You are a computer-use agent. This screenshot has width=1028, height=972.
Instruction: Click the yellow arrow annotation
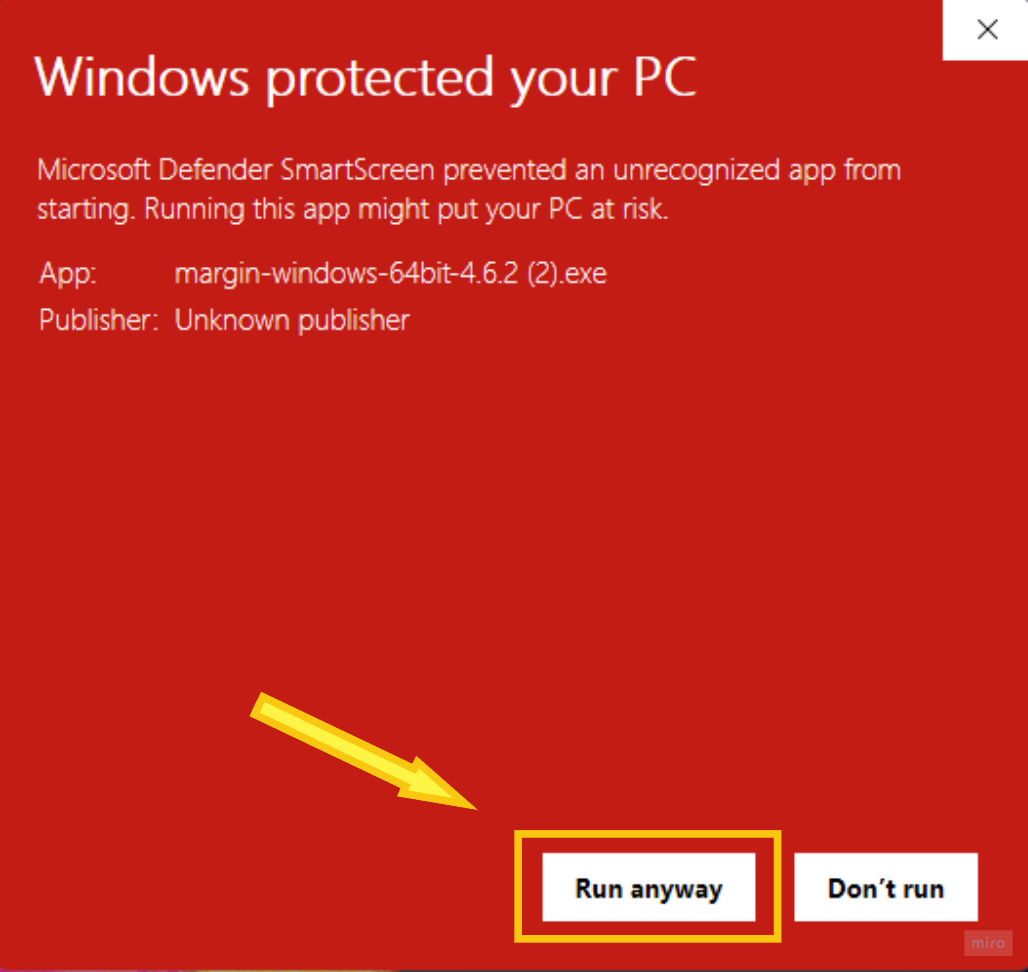(x=364, y=752)
